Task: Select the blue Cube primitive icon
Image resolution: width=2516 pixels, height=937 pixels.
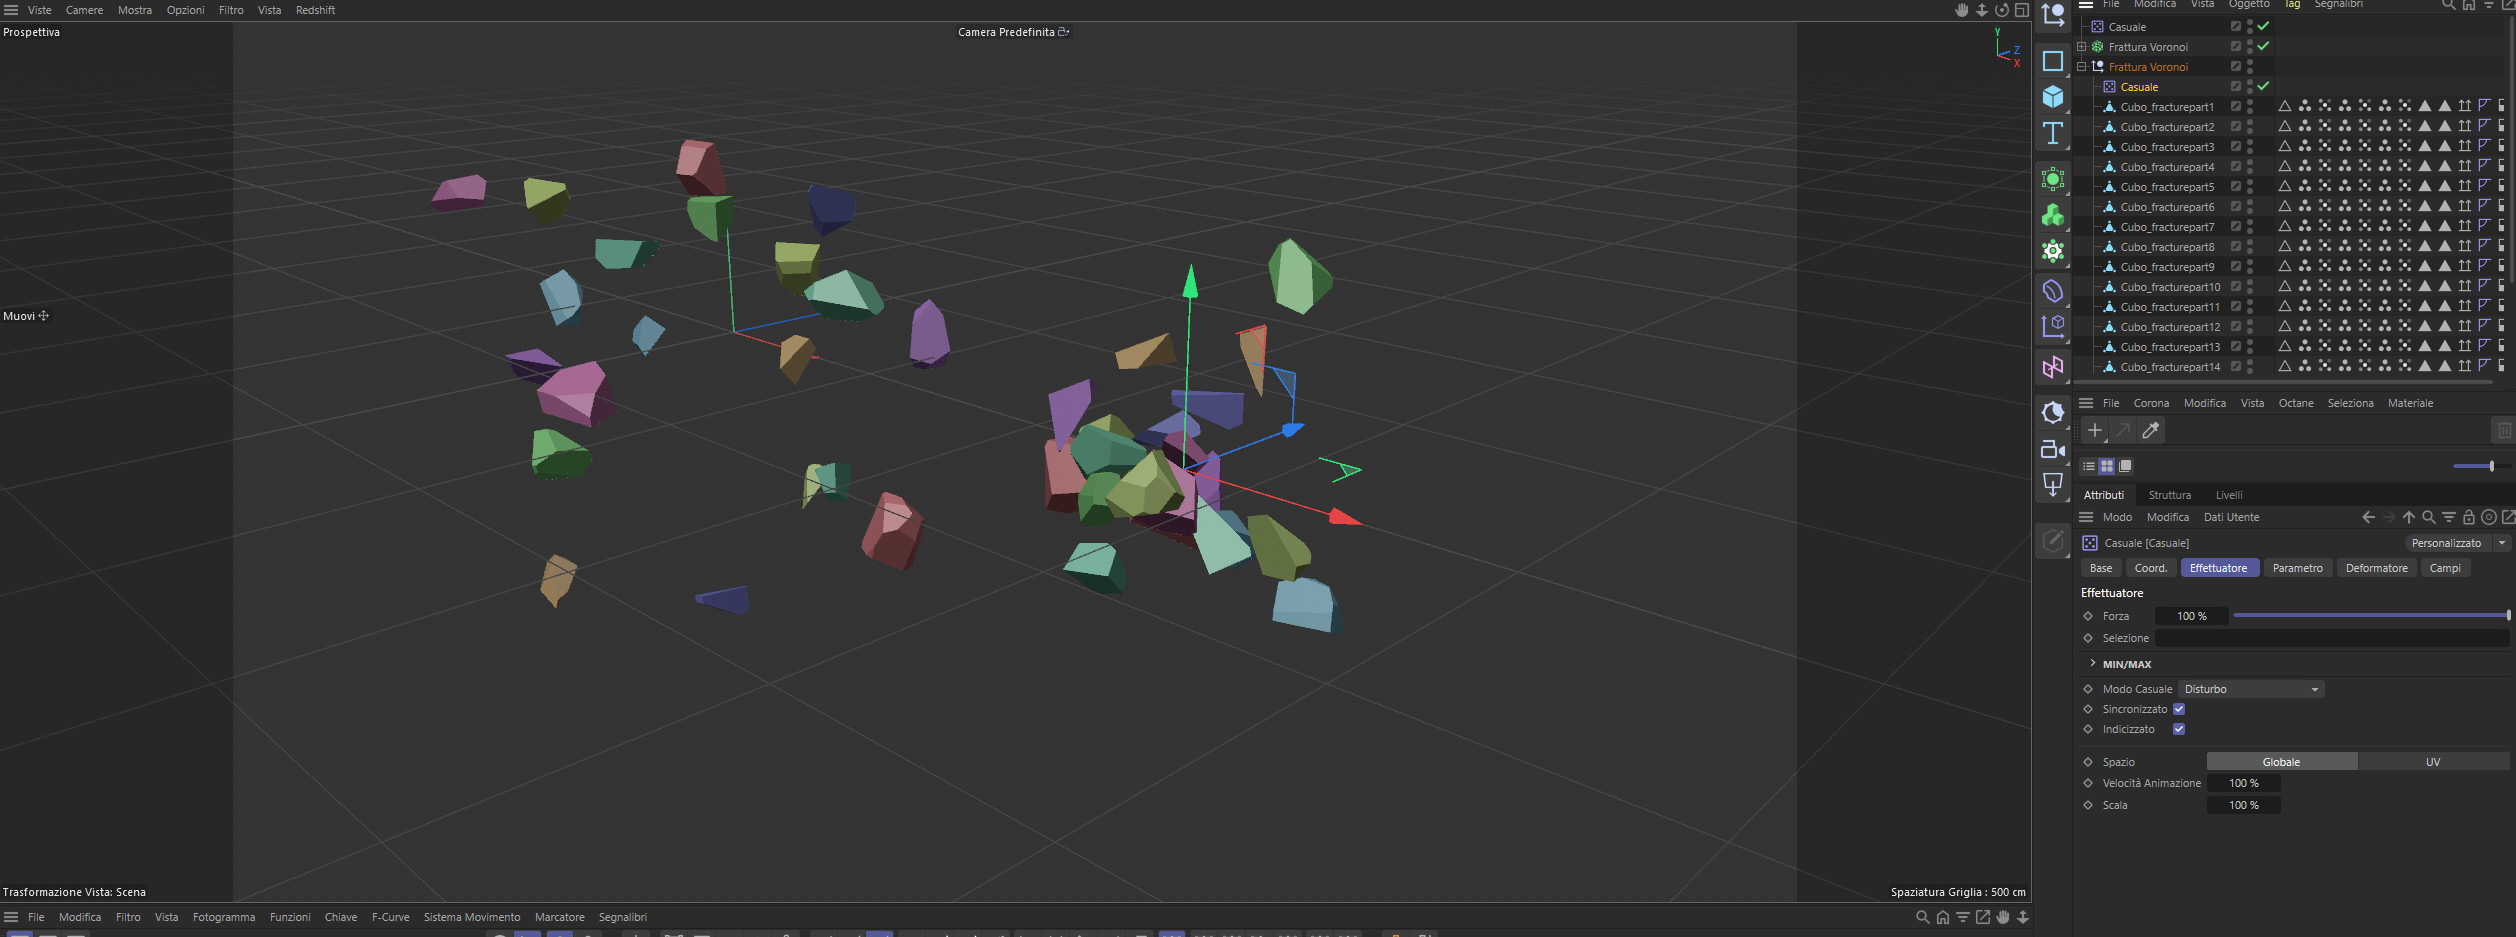Action: tap(2052, 97)
